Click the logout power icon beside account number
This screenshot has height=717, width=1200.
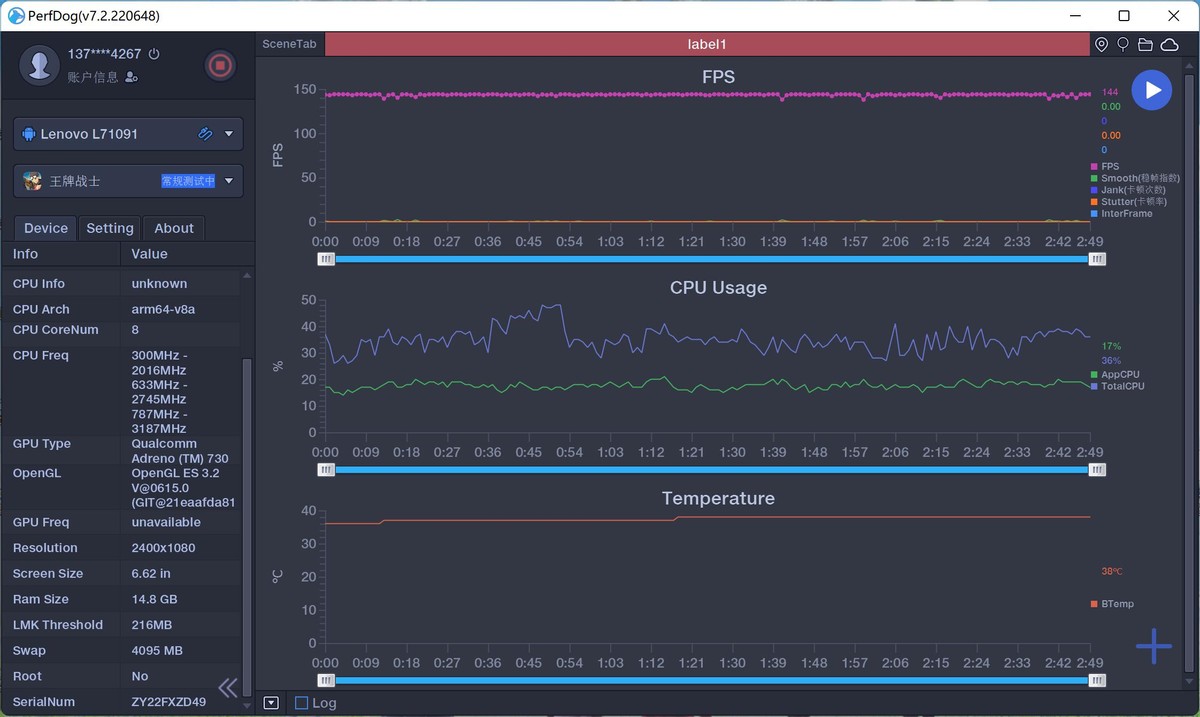tap(154, 54)
